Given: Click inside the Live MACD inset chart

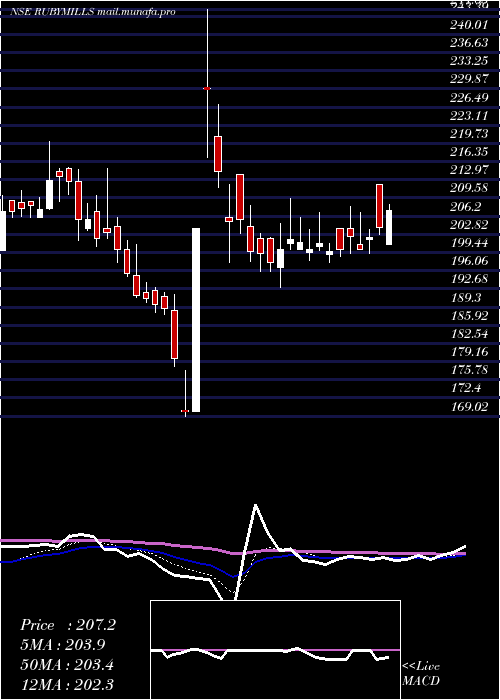Looking at the screenshot, I should click(275, 650).
